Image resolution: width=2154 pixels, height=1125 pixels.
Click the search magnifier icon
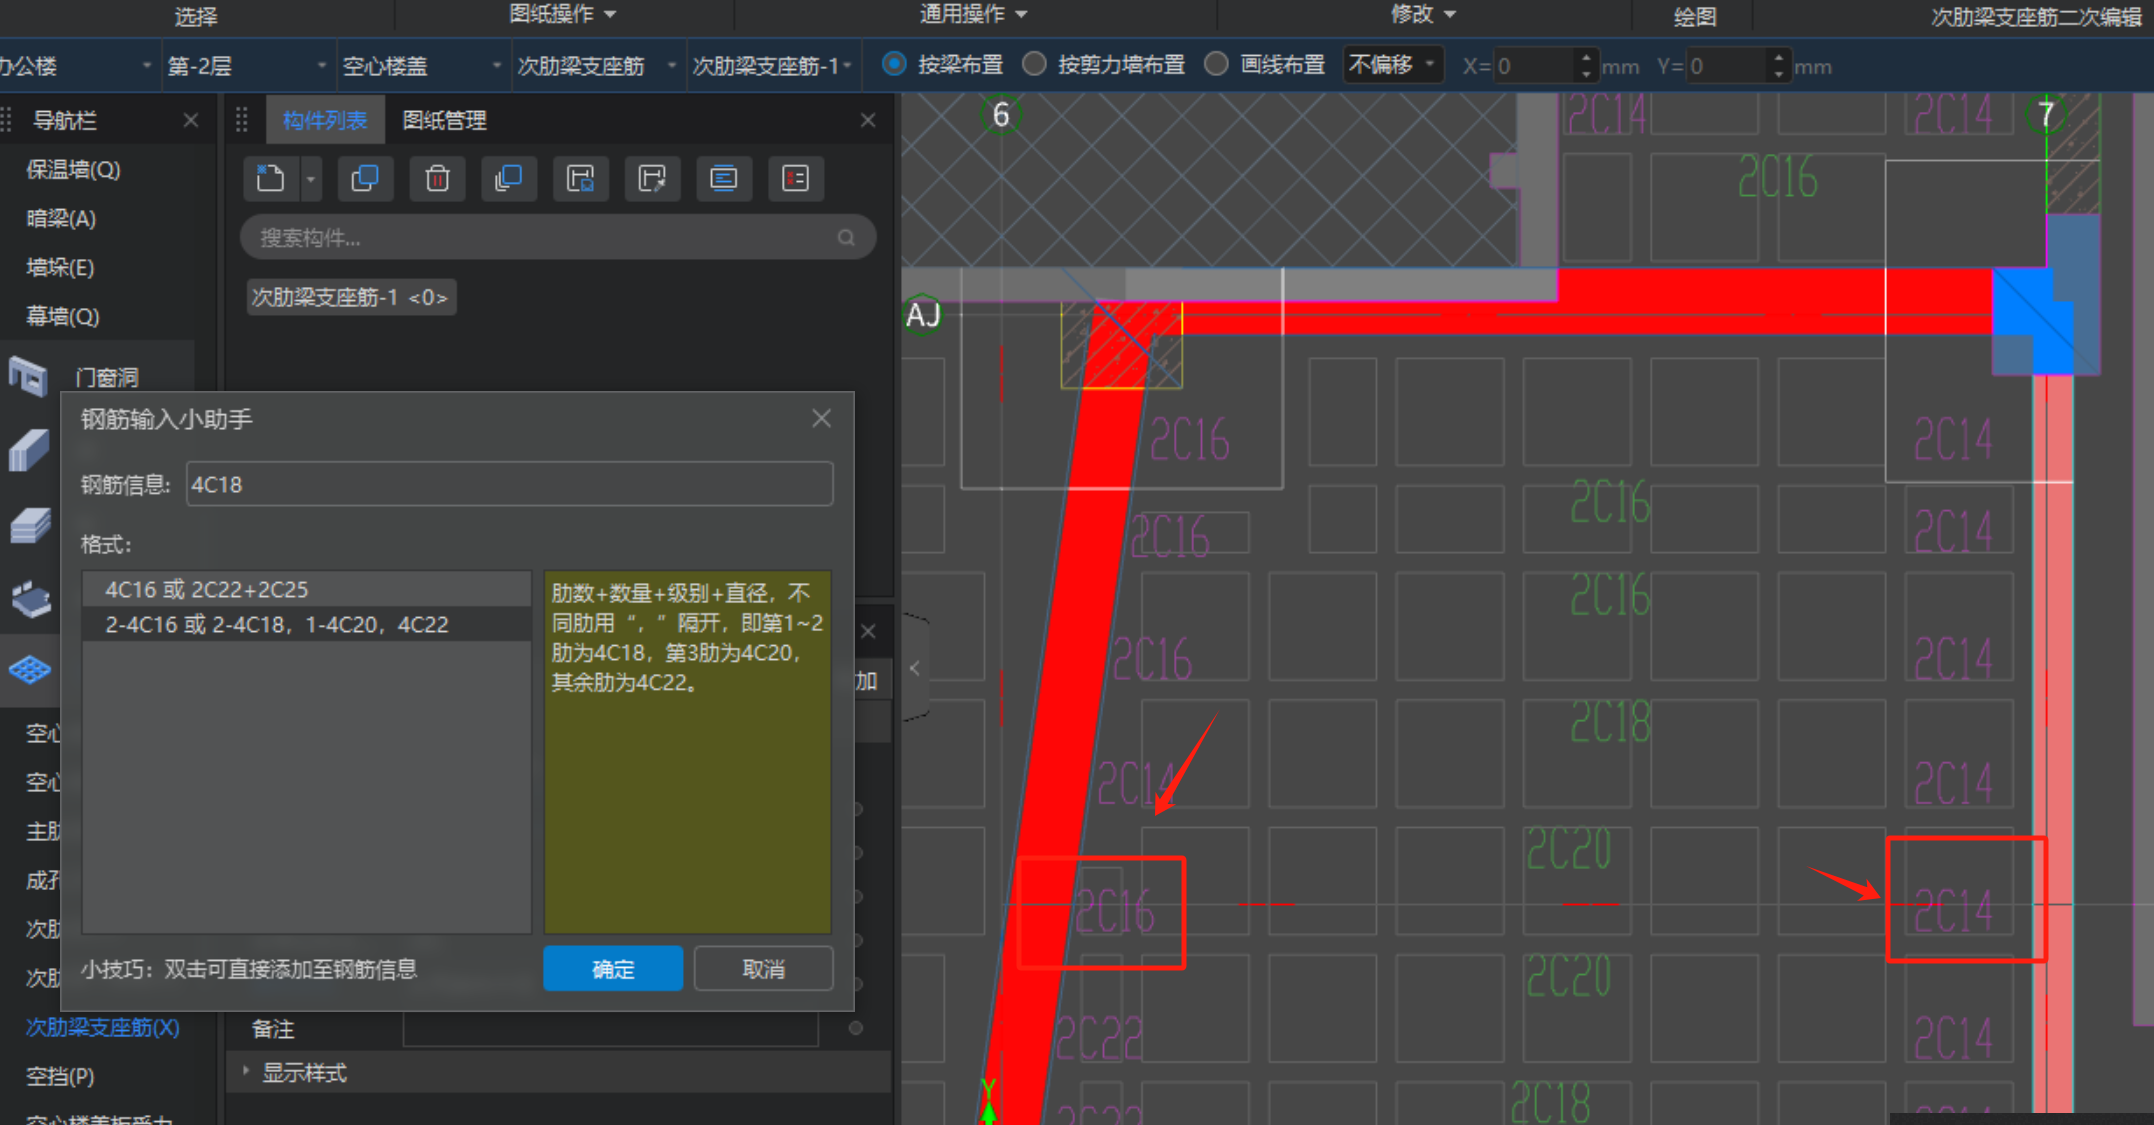coord(846,238)
